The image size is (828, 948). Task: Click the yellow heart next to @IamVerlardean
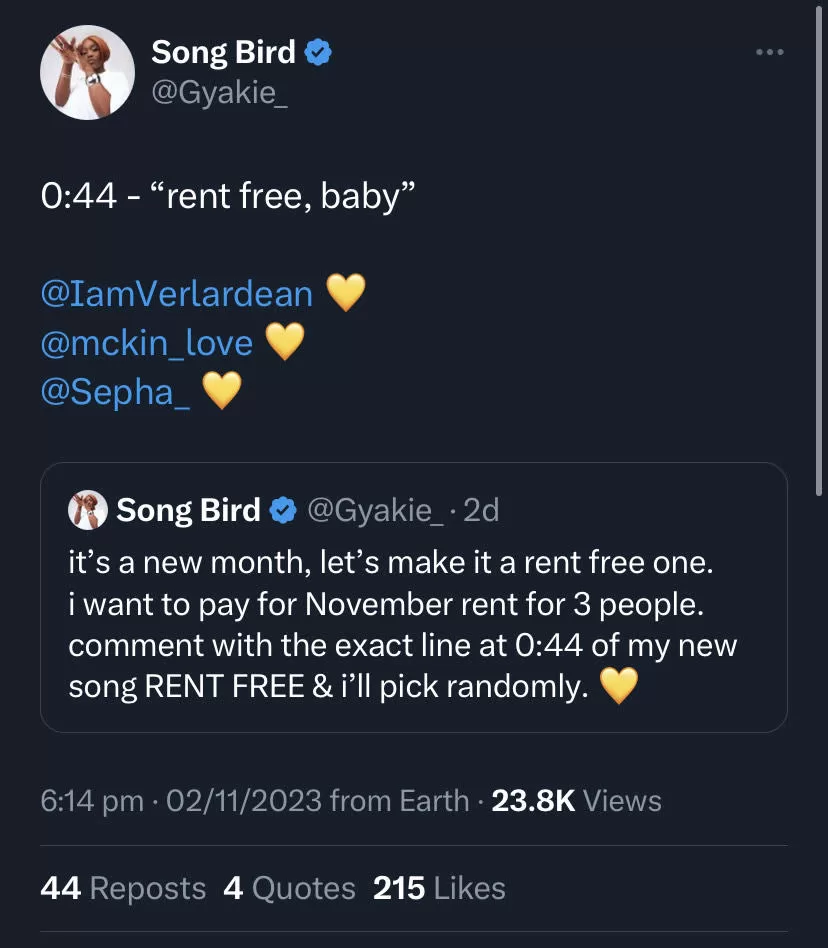(x=346, y=294)
